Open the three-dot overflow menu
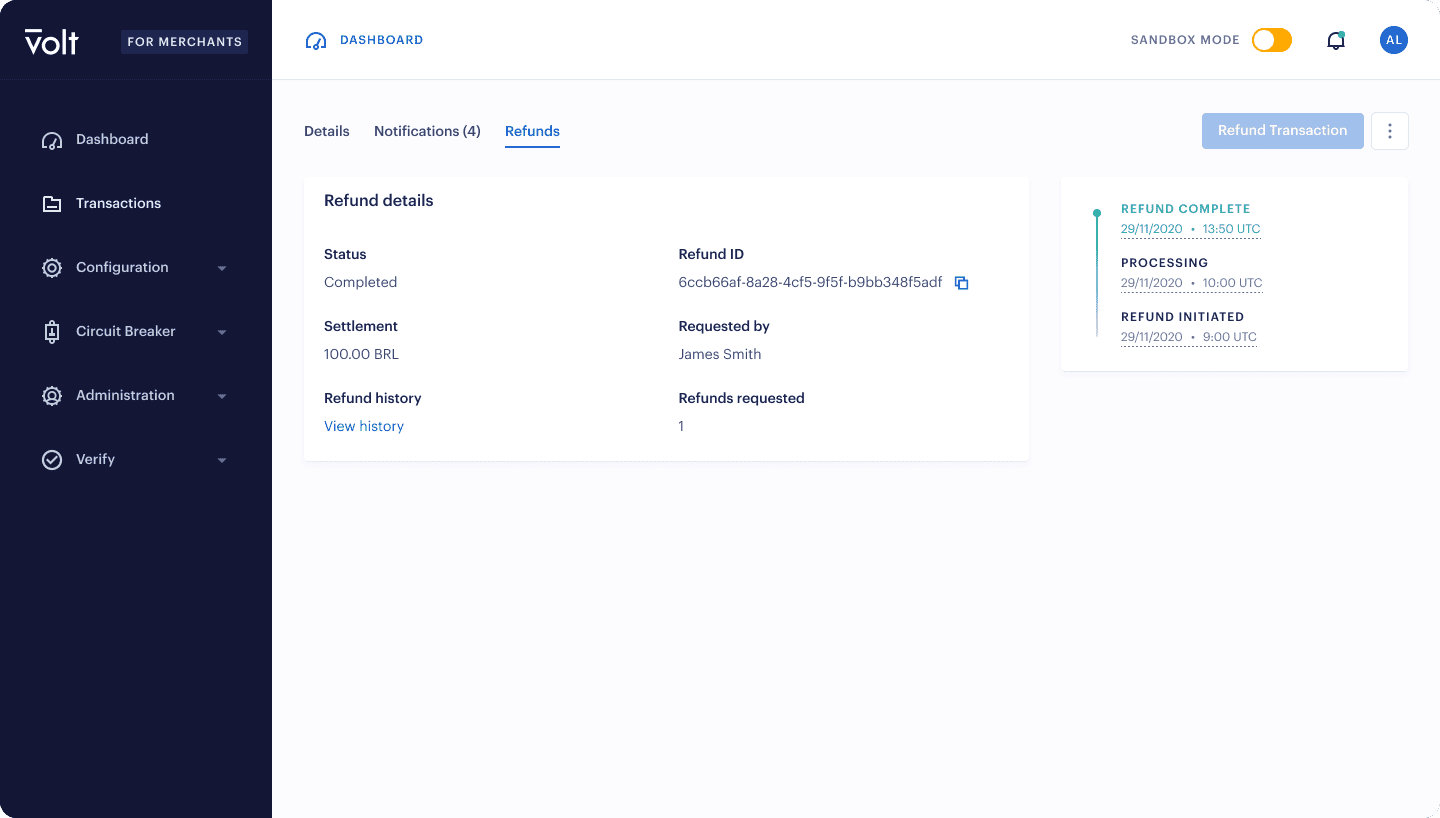 coord(1389,130)
